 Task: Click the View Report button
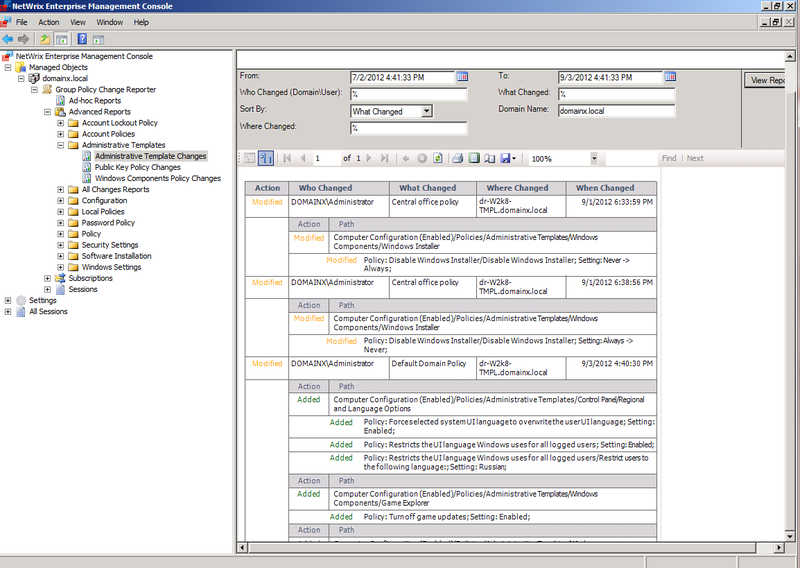765,80
